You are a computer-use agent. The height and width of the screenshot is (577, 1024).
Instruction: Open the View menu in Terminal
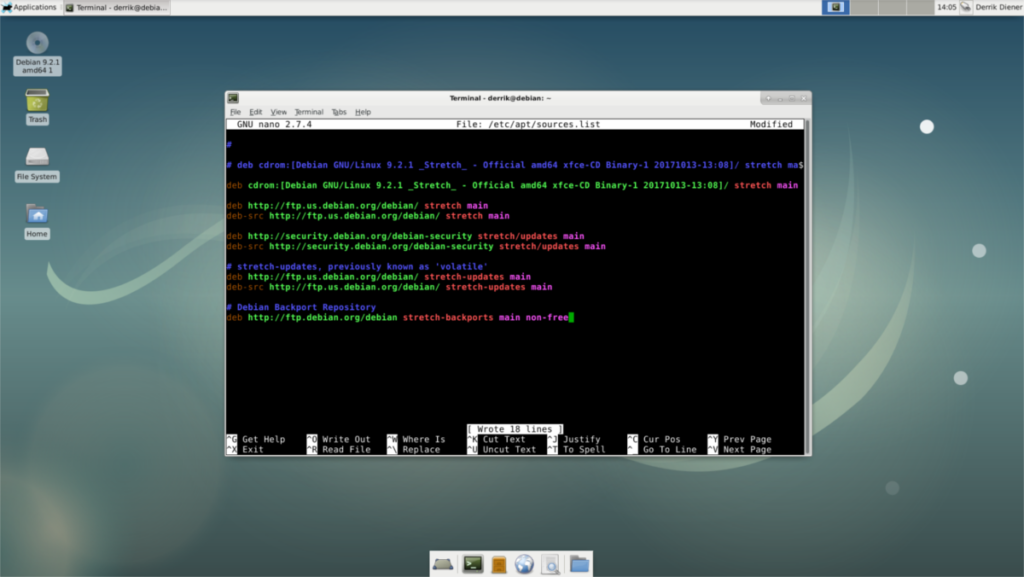click(x=279, y=111)
